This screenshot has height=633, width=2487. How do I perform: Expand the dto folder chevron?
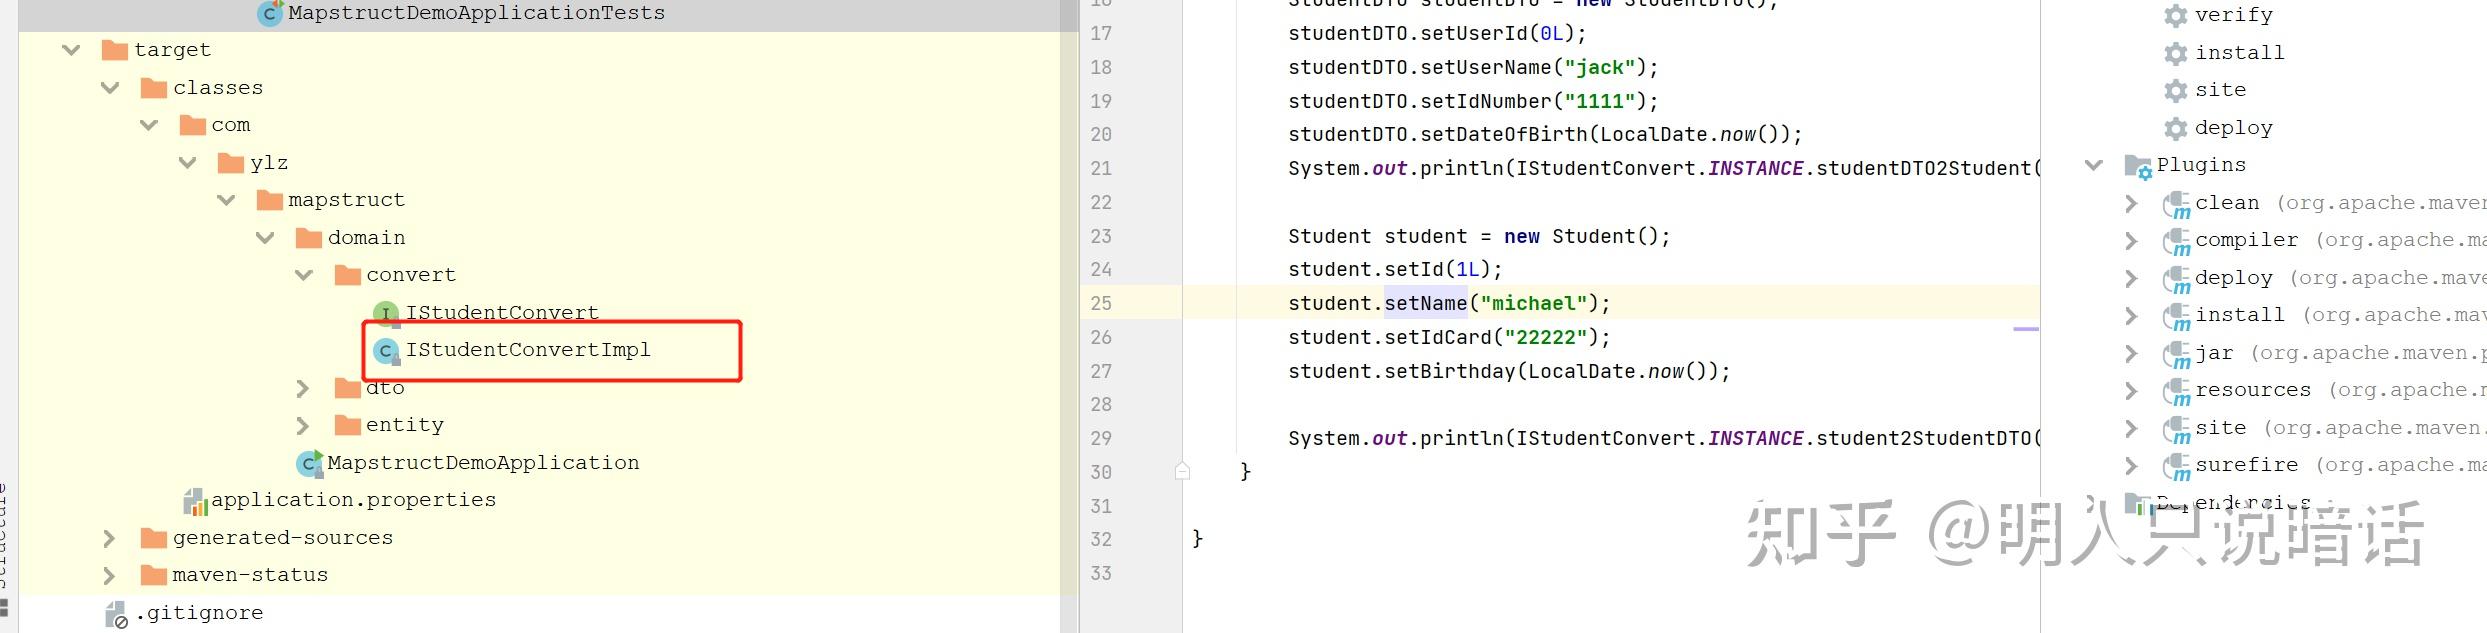click(x=303, y=388)
